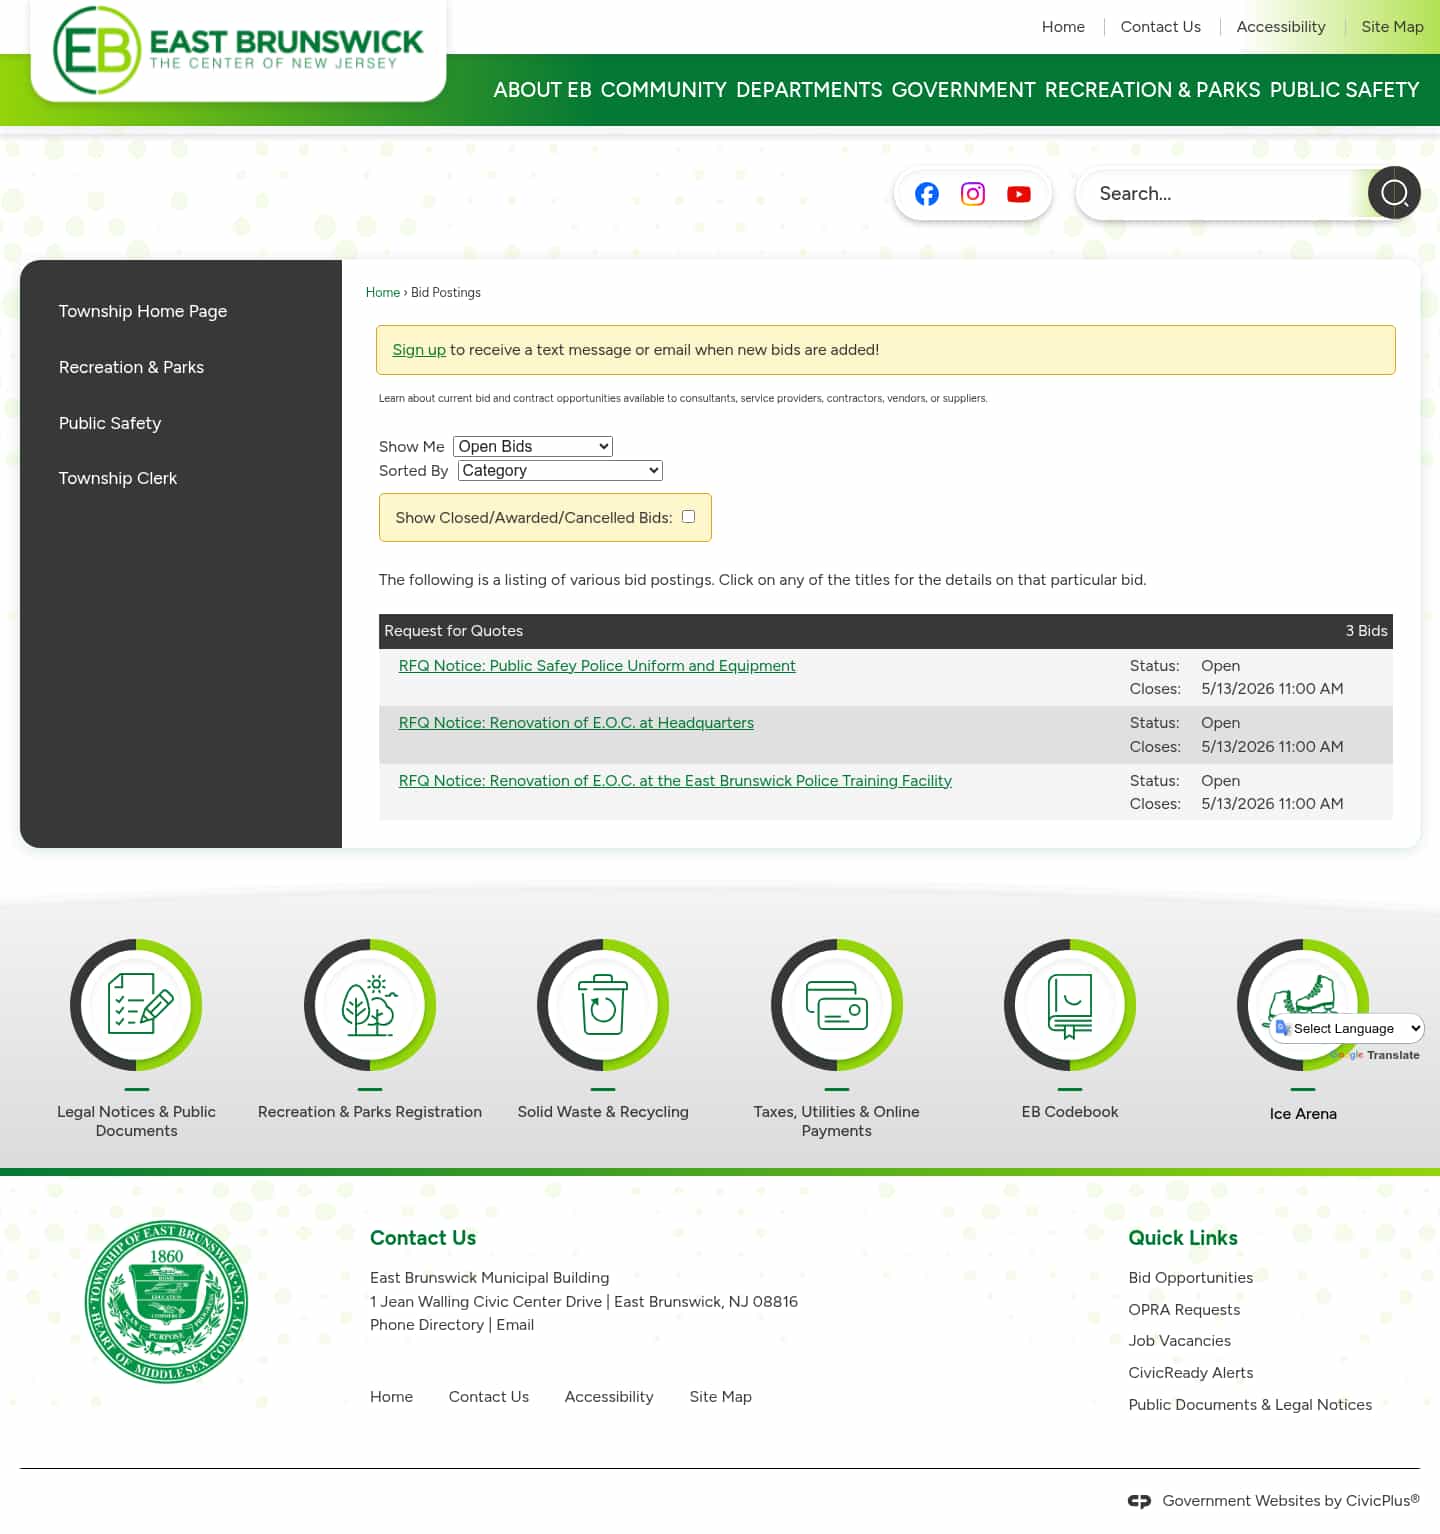Click the search magnifier icon
The image size is (1440, 1534).
point(1394,192)
